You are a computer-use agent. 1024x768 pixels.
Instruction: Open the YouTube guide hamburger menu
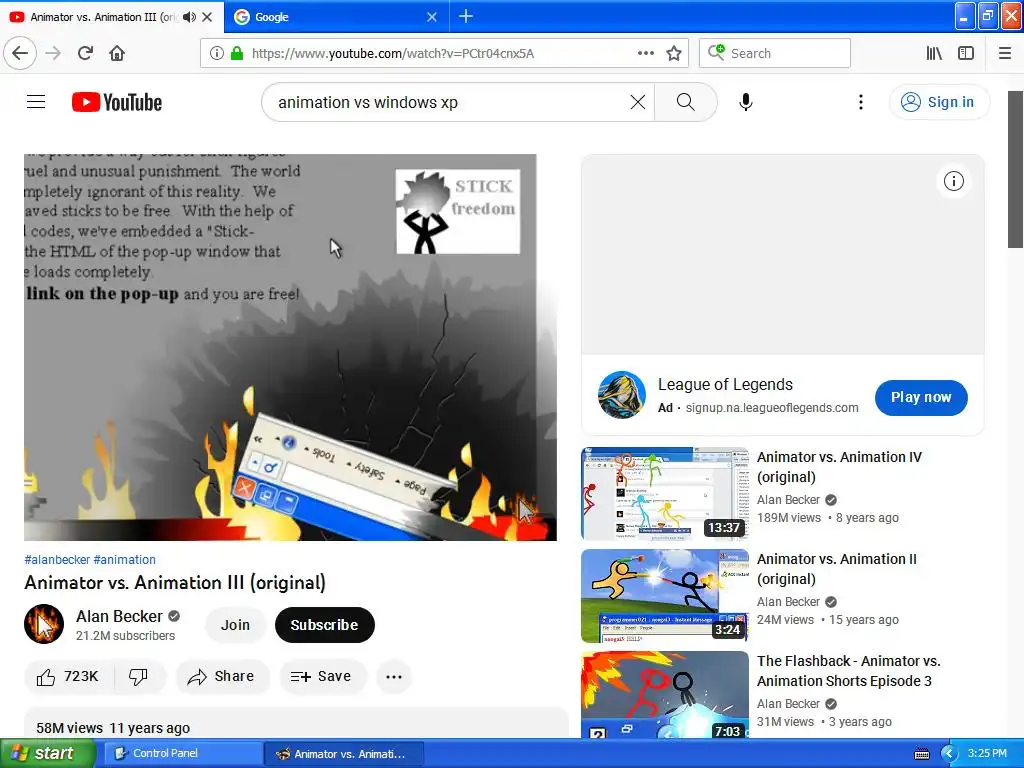36,102
